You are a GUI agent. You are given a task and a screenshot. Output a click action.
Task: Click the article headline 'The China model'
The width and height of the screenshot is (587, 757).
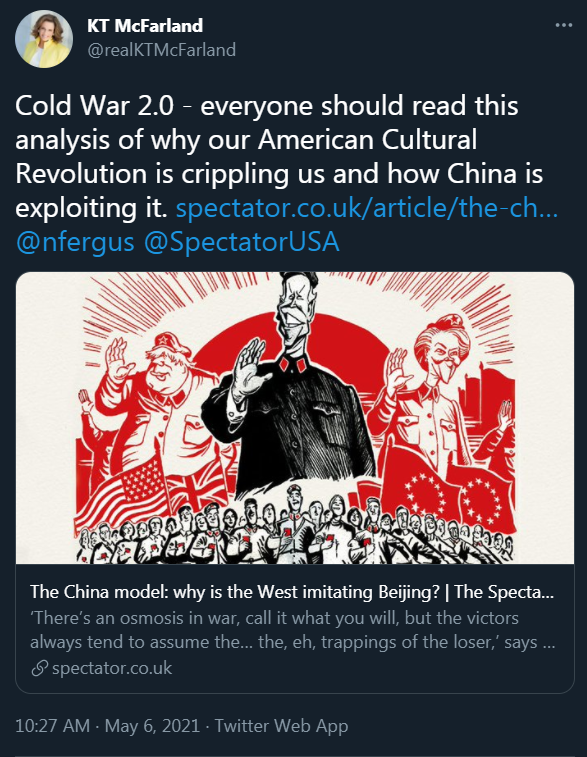(292, 592)
